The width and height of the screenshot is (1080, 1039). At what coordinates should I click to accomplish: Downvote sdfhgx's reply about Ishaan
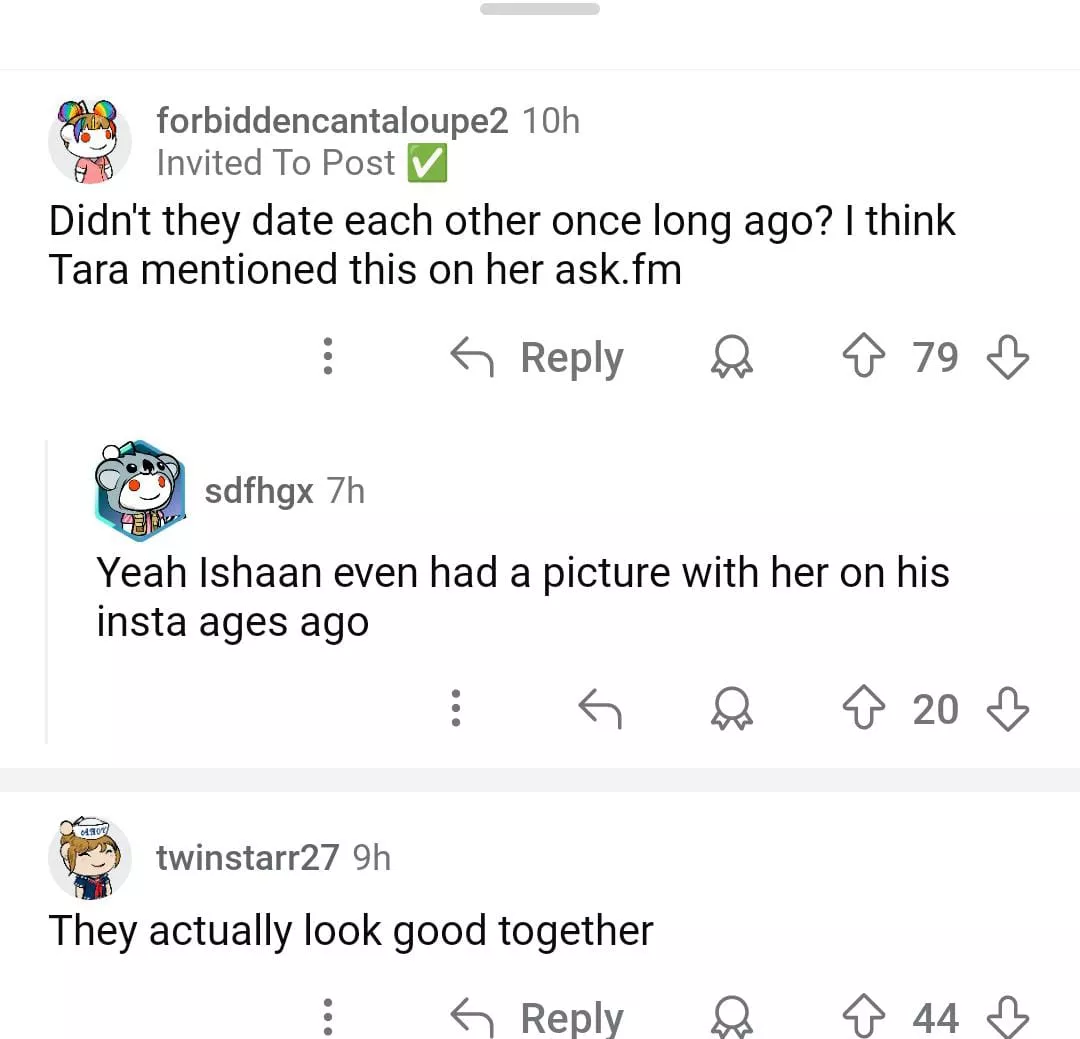click(1006, 709)
